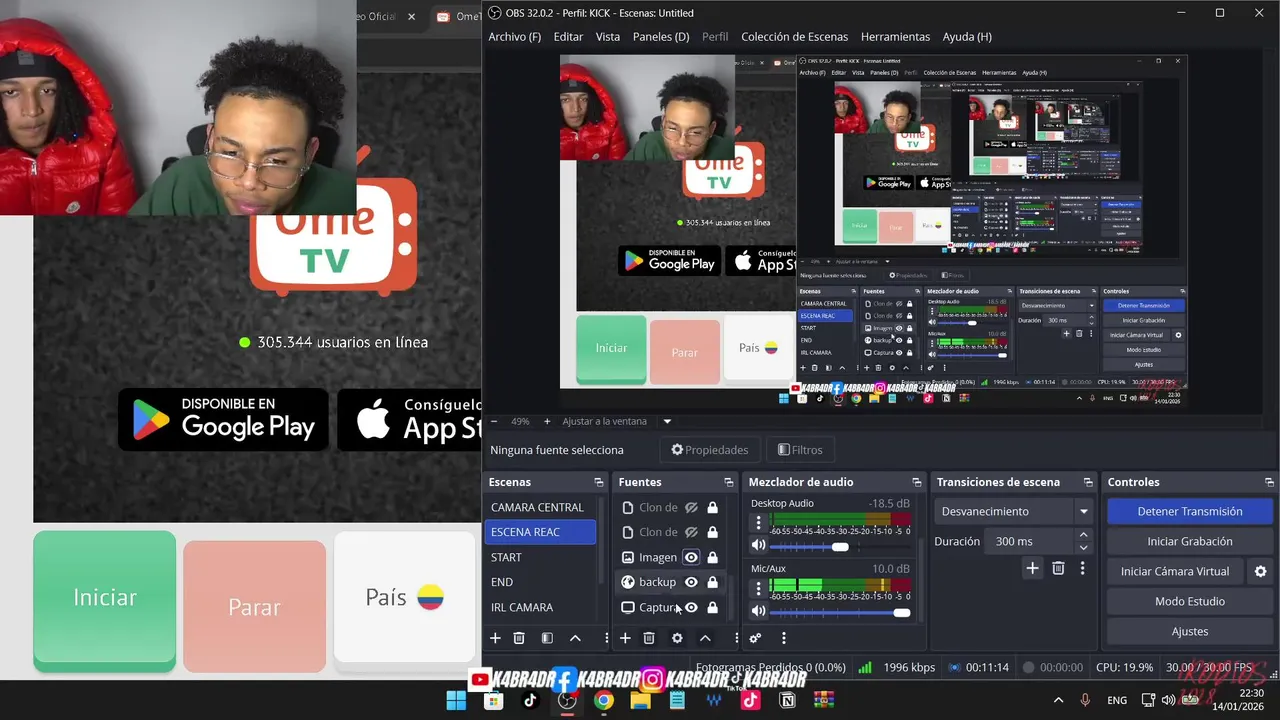The image size is (1280, 720).
Task: Open Mic/Aux options three-dots button
Action: [758, 588]
